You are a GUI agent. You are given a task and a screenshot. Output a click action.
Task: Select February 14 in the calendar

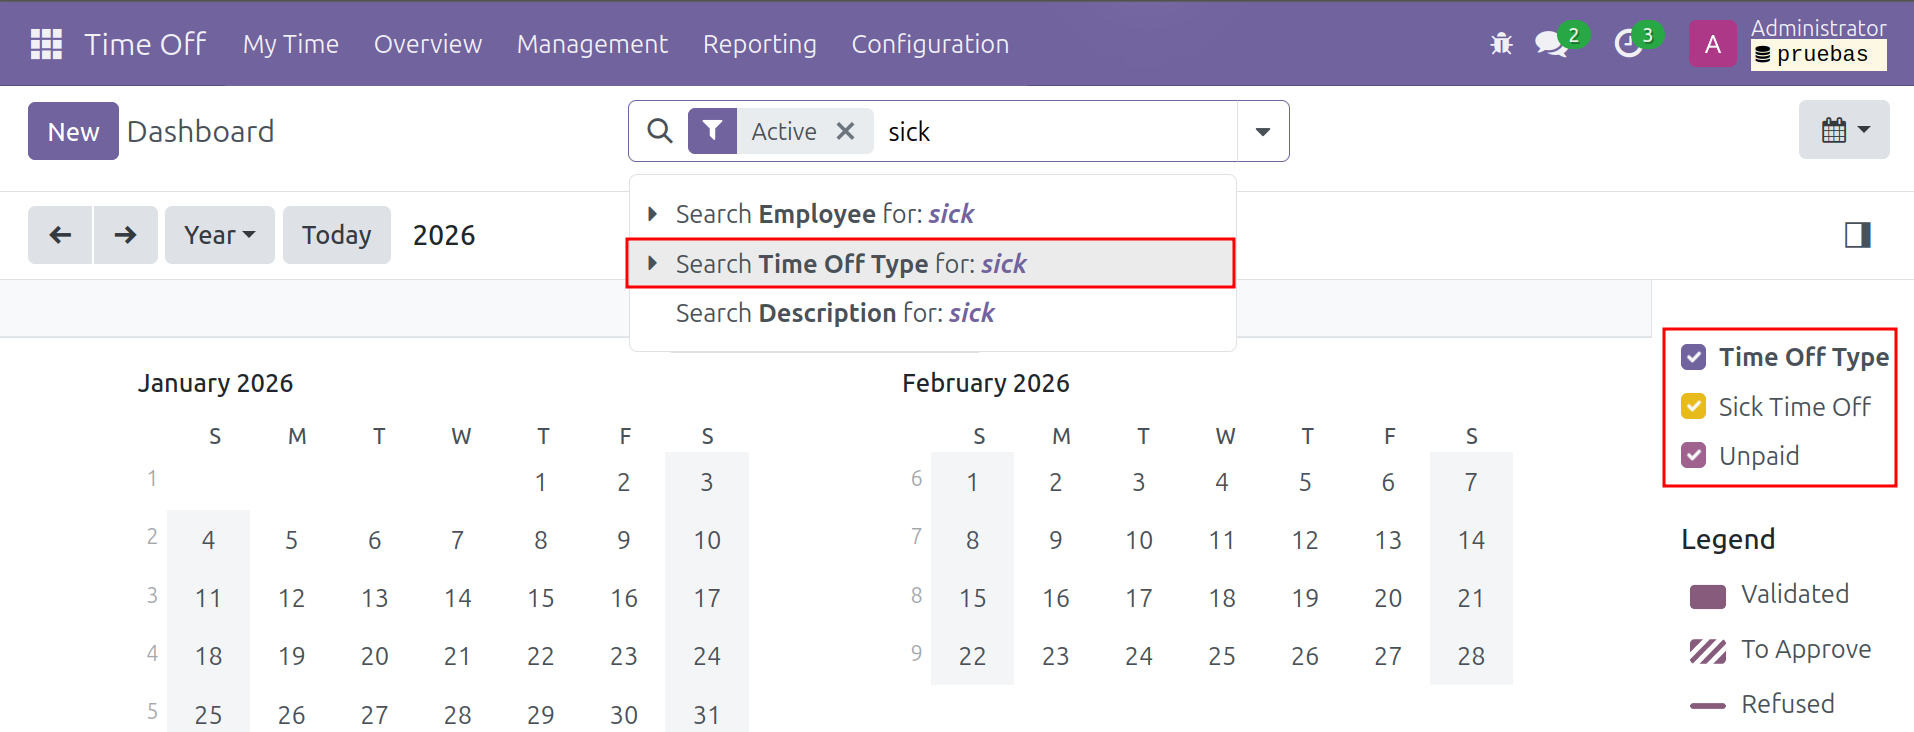[1471, 540]
